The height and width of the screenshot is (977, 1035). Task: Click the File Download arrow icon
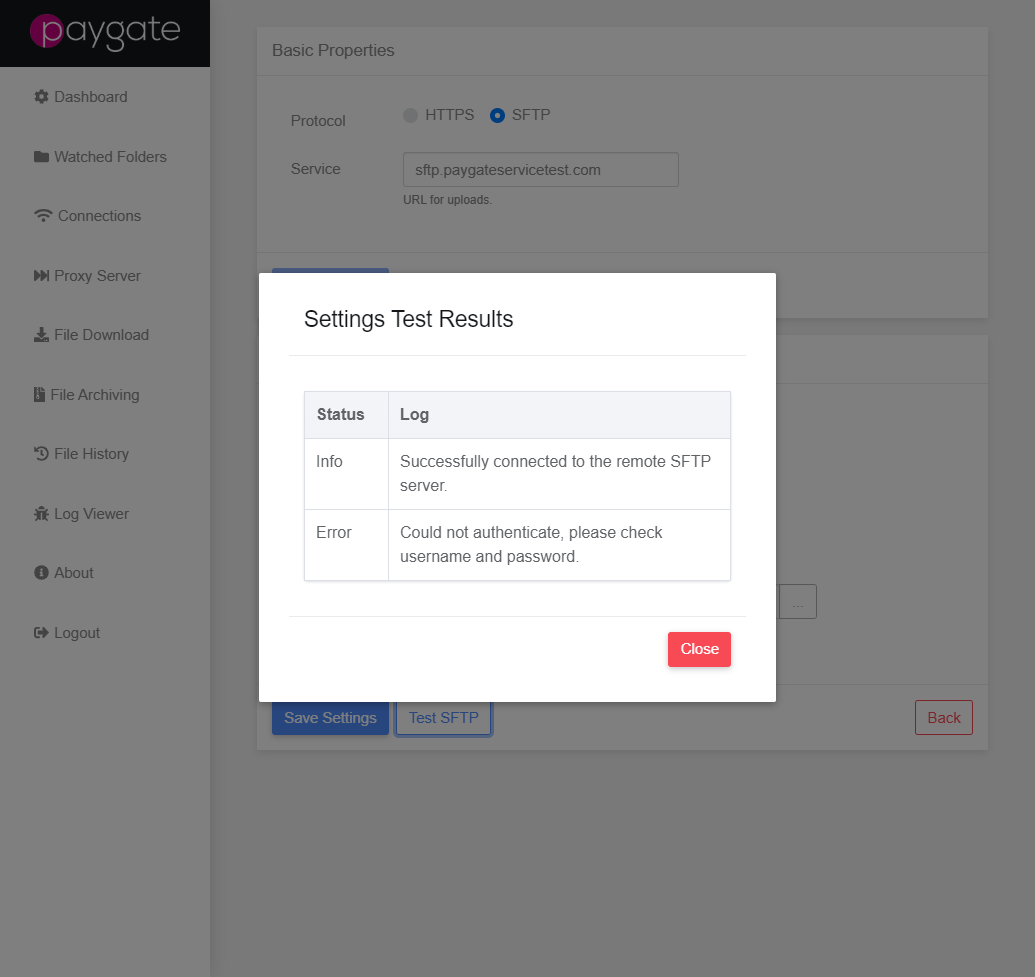(41, 335)
